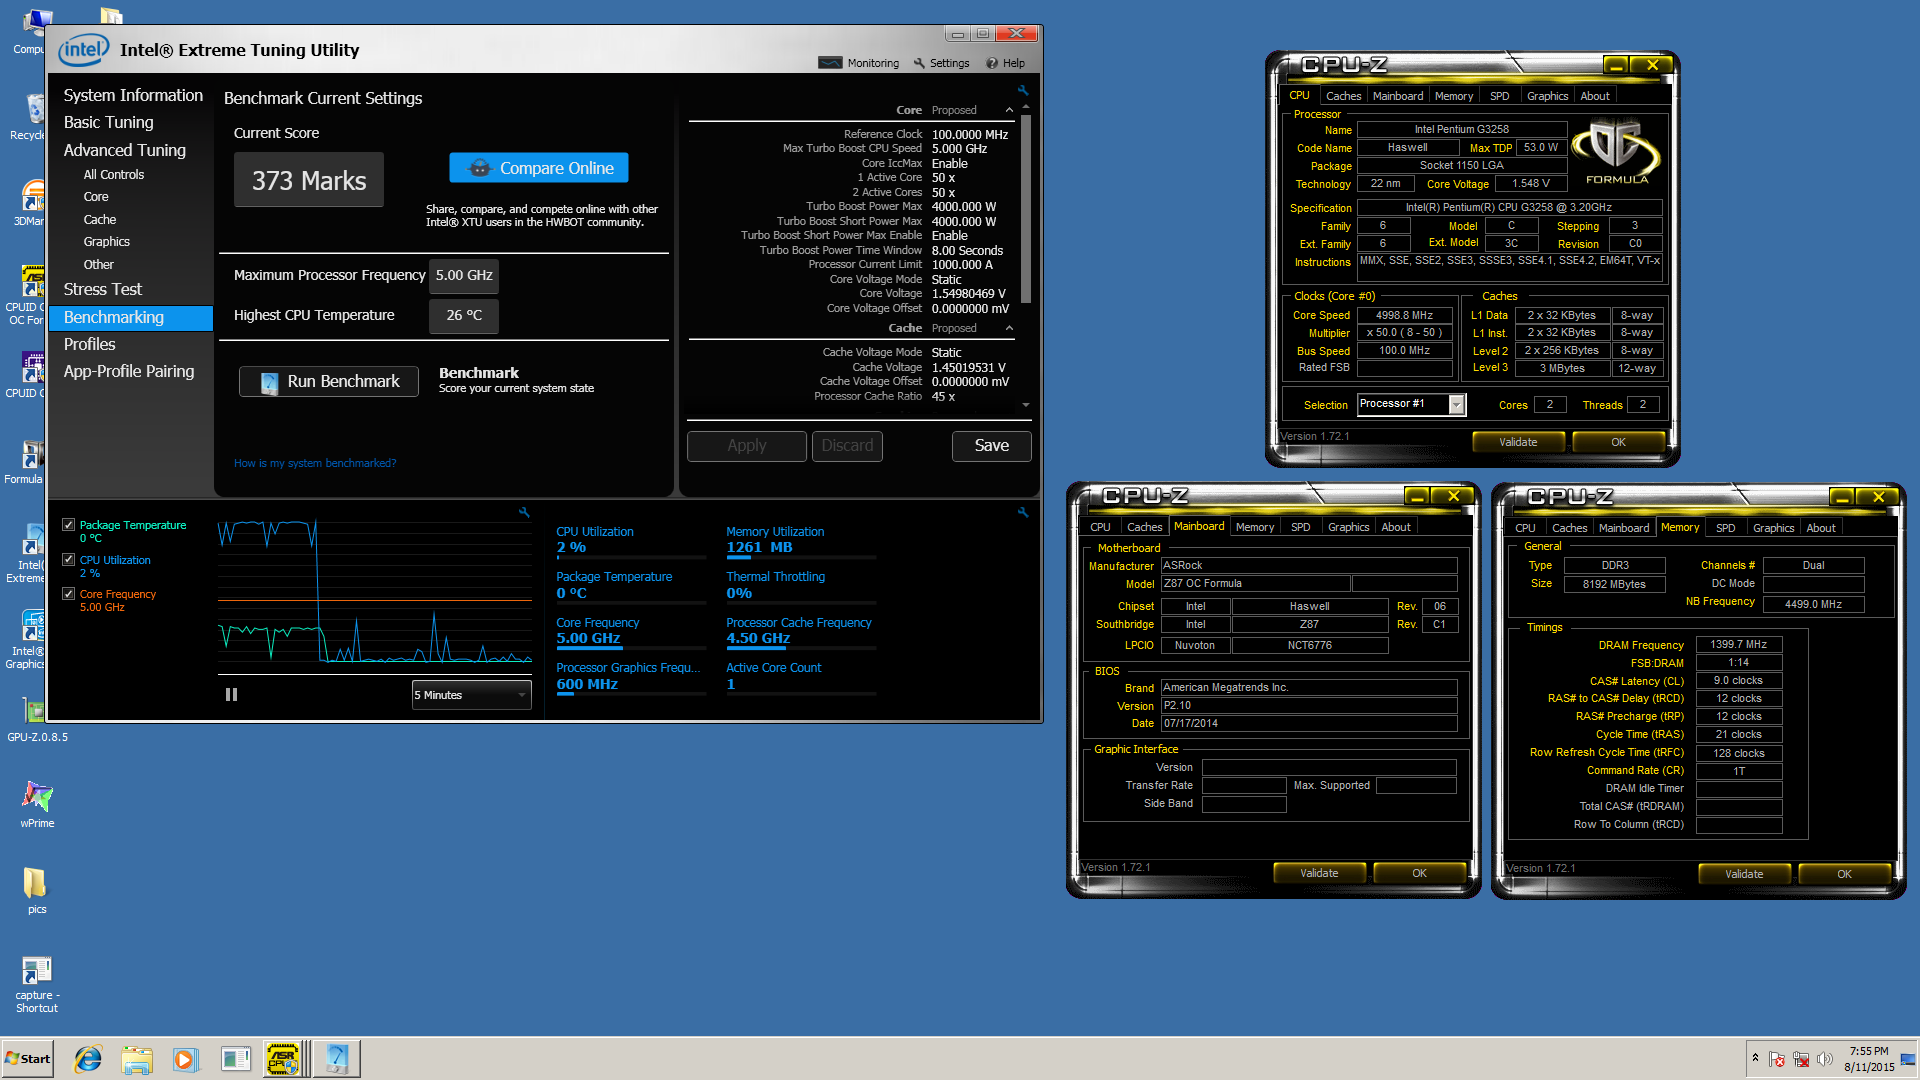Image resolution: width=1920 pixels, height=1080 pixels.
Task: Collapse the Cache proposed settings section
Action: (x=1009, y=328)
